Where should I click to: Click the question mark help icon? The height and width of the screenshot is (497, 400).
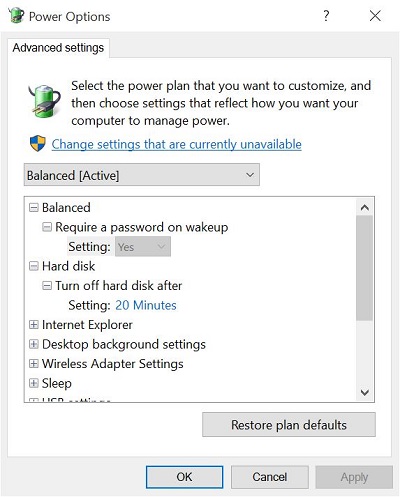point(326,15)
